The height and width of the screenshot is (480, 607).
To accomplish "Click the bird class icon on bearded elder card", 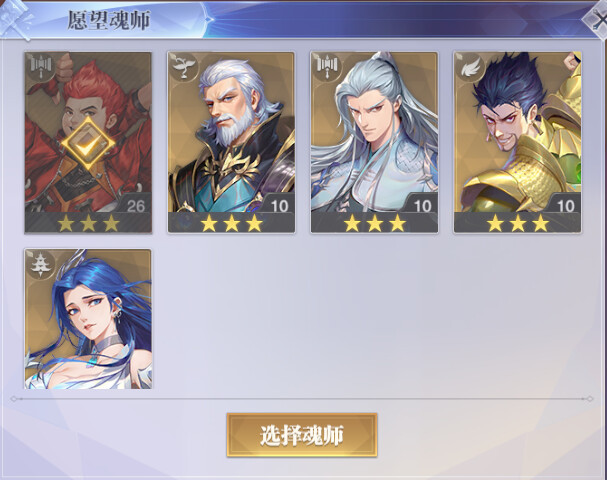I will (184, 67).
